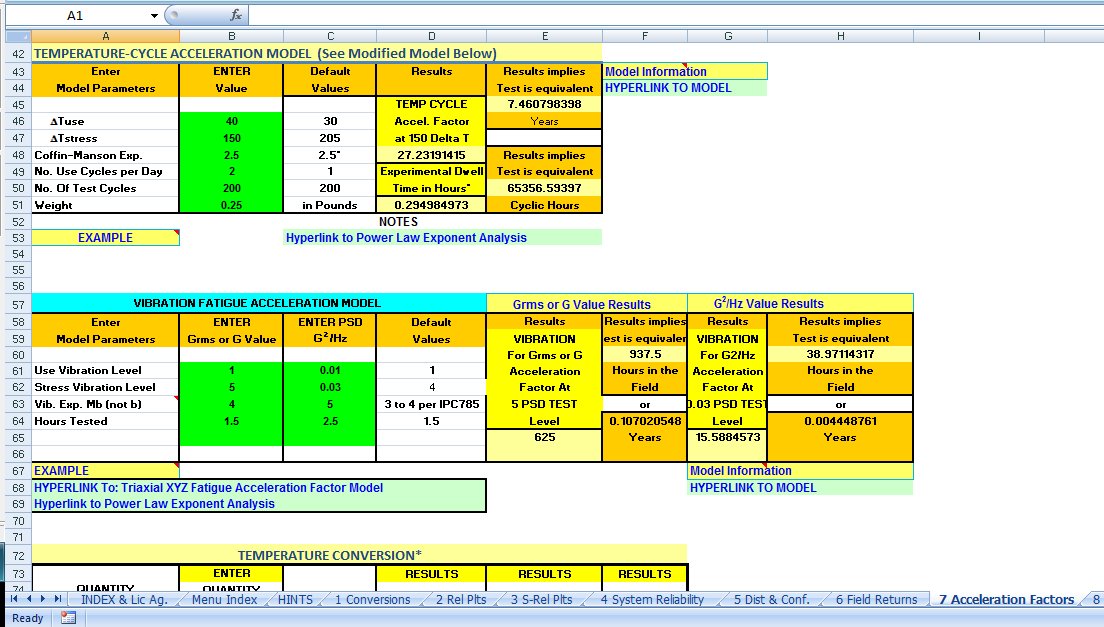Select Stress Vibration Level PSD value 0.03
Viewport: 1104px width, 627px height.
(x=330, y=387)
